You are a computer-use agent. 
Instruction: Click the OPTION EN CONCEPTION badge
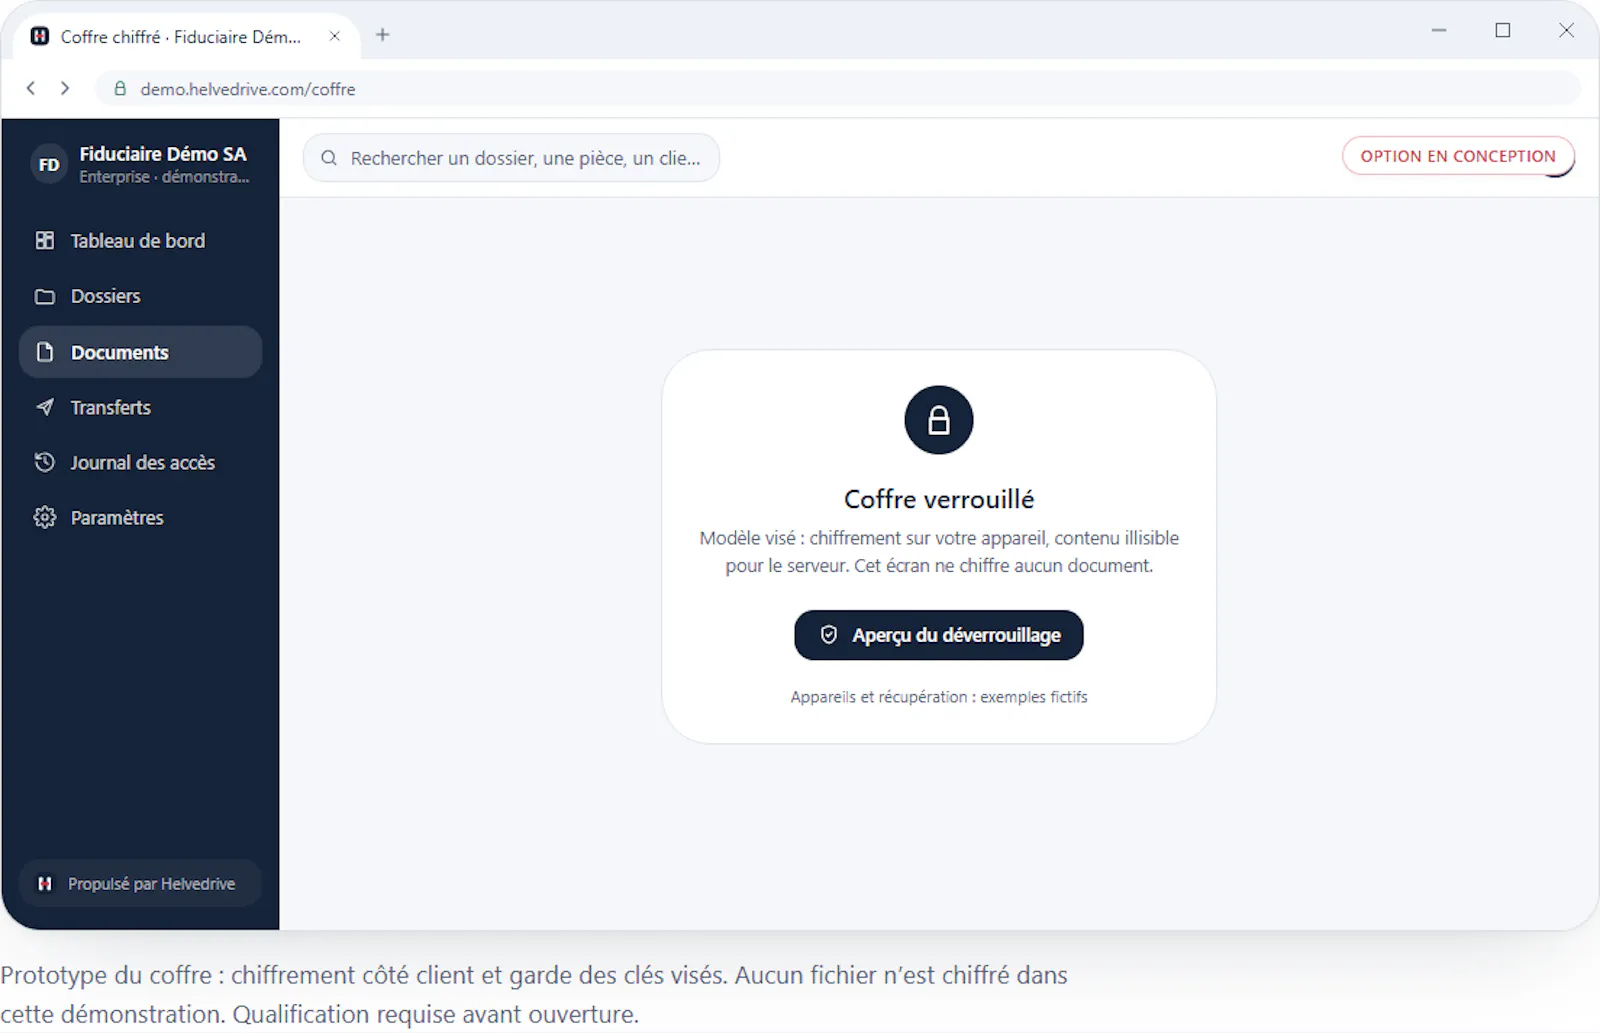pos(1458,156)
